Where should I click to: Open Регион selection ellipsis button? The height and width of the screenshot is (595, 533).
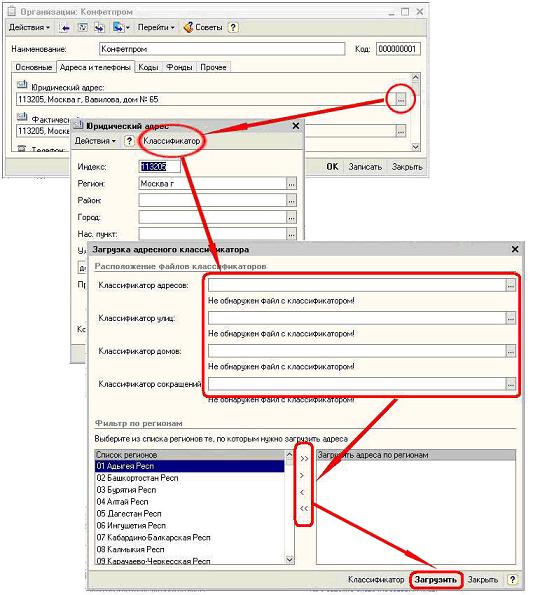coord(291,184)
